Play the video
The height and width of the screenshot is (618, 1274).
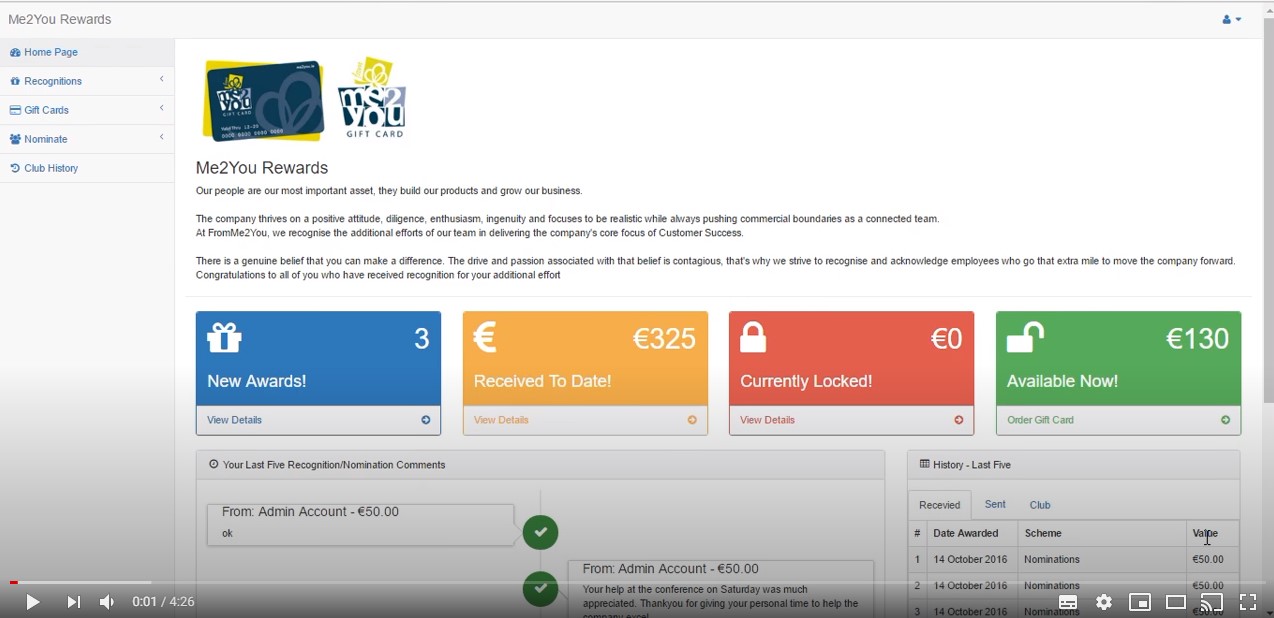[32, 602]
